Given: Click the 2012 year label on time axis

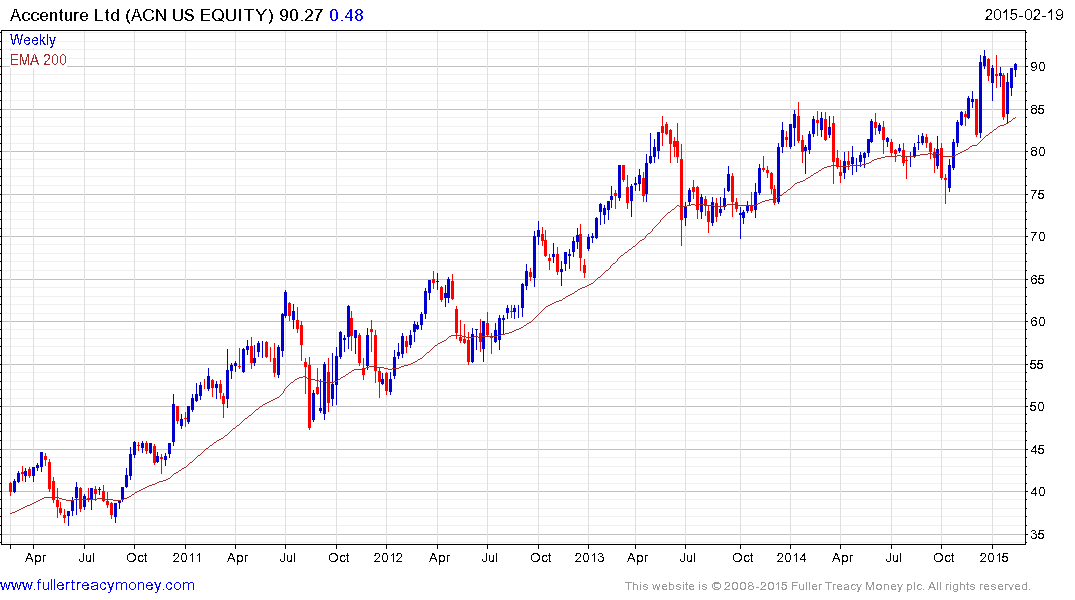Looking at the screenshot, I should pyautogui.click(x=388, y=557).
